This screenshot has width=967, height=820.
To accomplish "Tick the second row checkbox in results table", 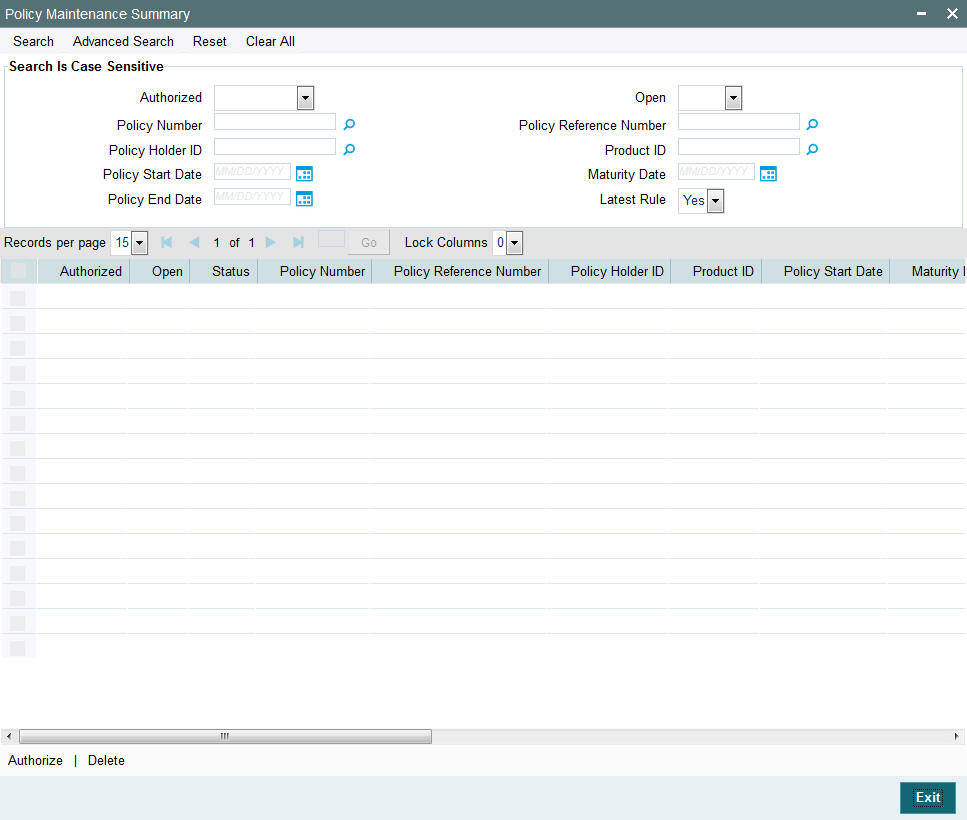I will point(18,323).
